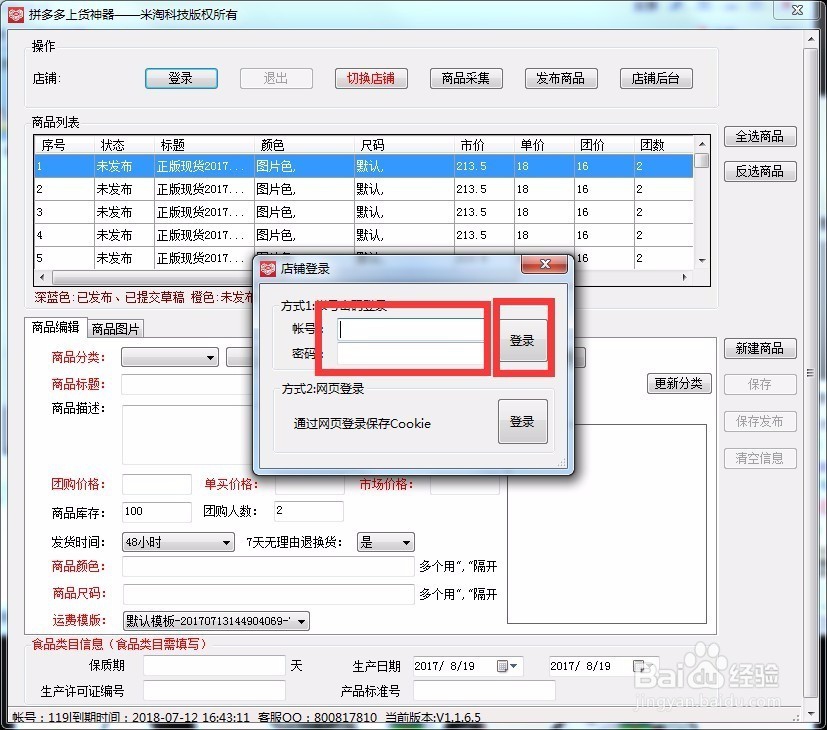
Task: Click the 商品尺码 input field
Action: point(268,594)
